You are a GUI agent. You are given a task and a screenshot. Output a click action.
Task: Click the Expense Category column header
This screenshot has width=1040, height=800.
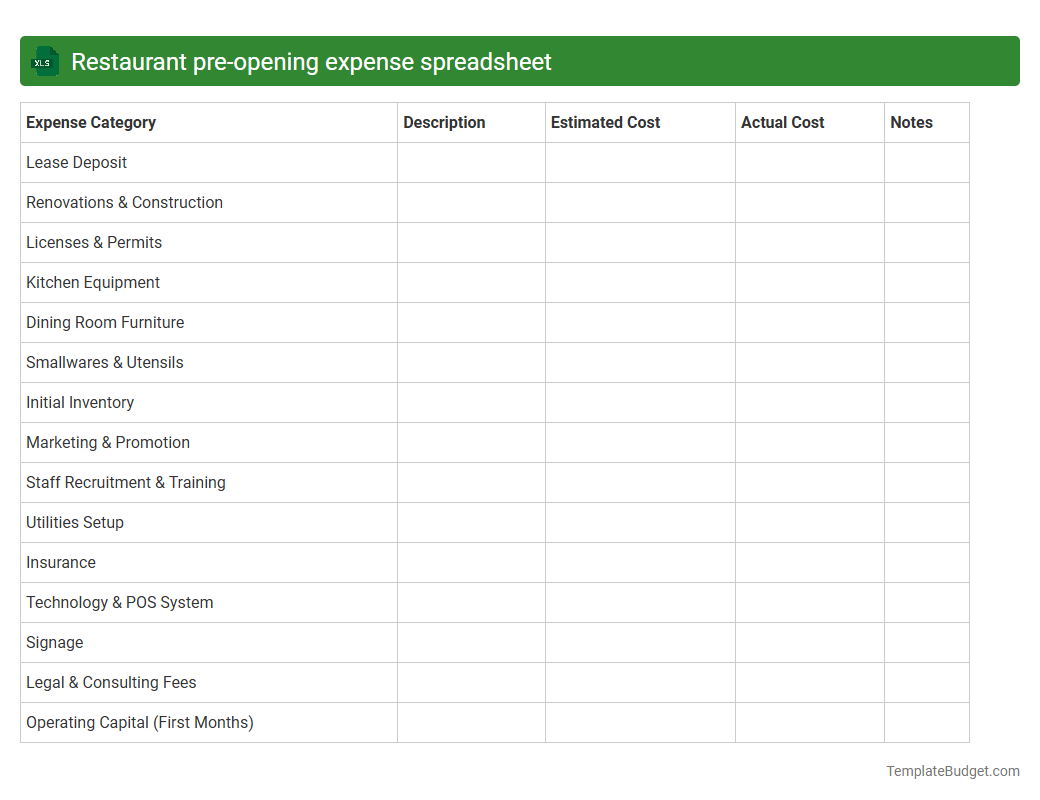point(90,122)
